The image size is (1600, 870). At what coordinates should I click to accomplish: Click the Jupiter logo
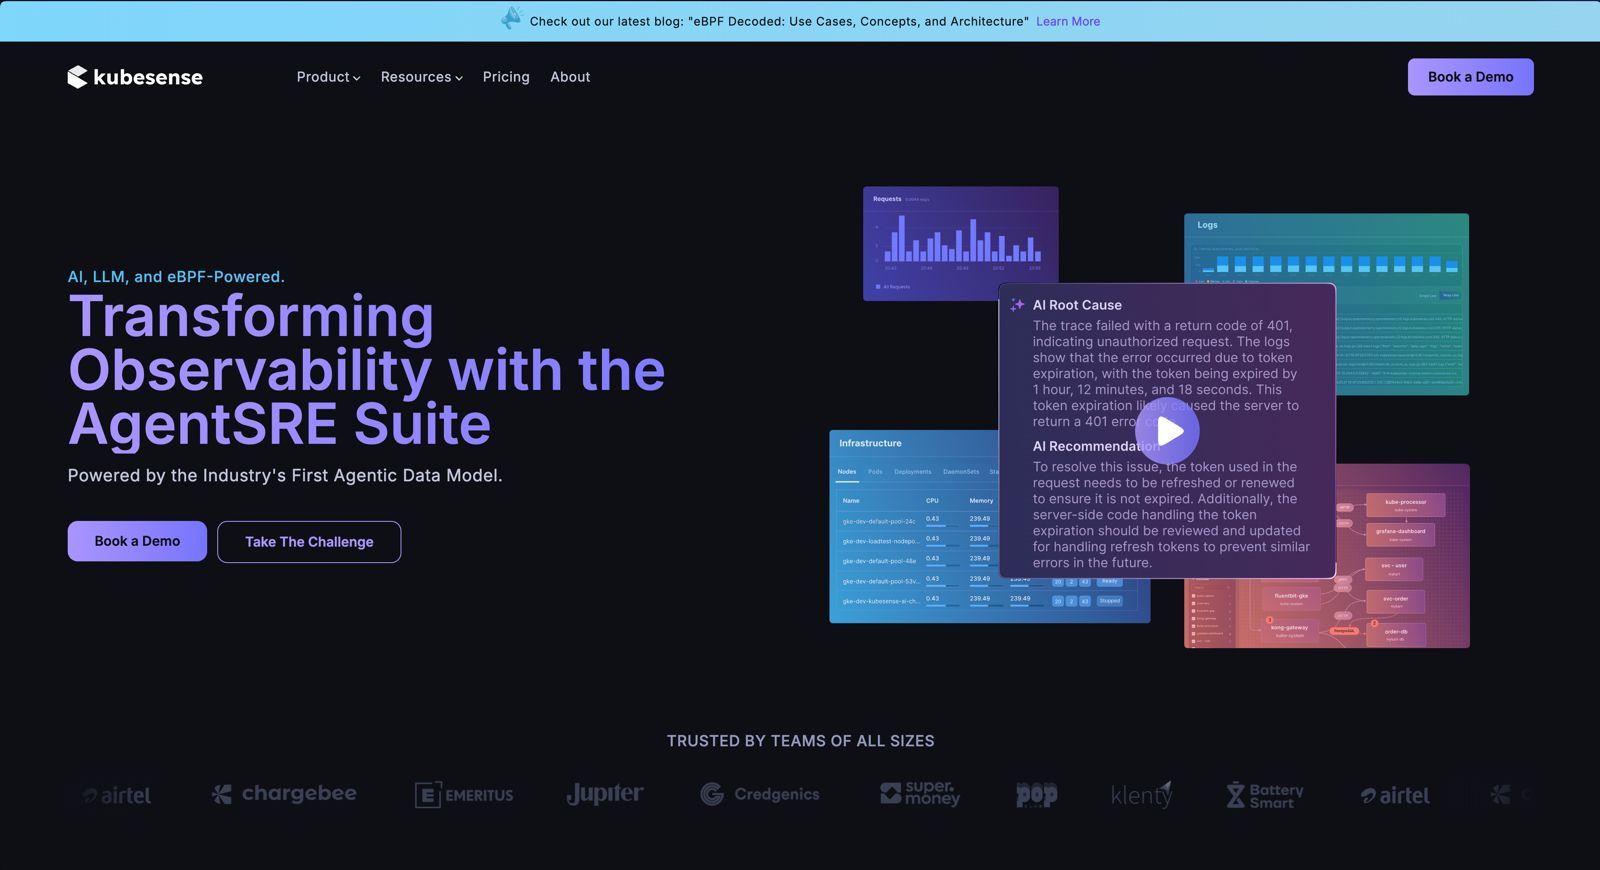605,794
